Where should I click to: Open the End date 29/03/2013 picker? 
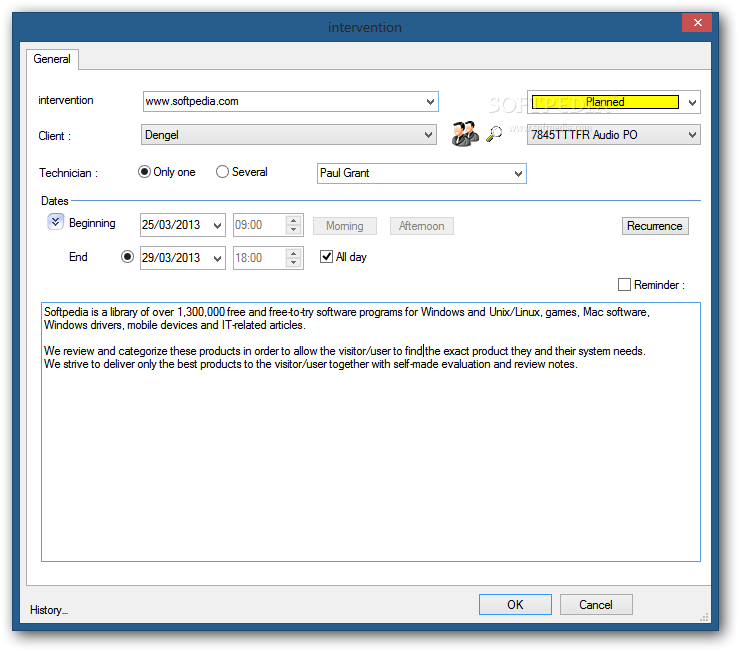(x=217, y=258)
